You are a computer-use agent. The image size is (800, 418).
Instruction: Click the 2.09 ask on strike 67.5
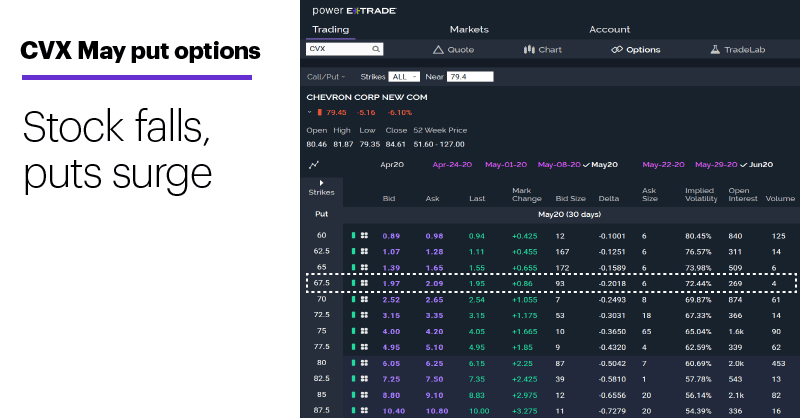(x=434, y=283)
